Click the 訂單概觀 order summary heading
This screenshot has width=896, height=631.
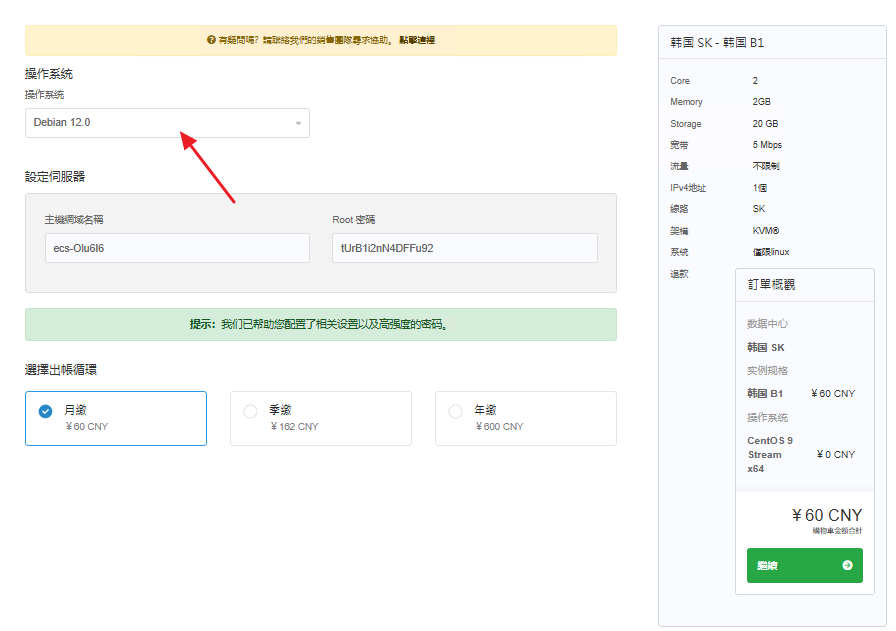tap(771, 285)
